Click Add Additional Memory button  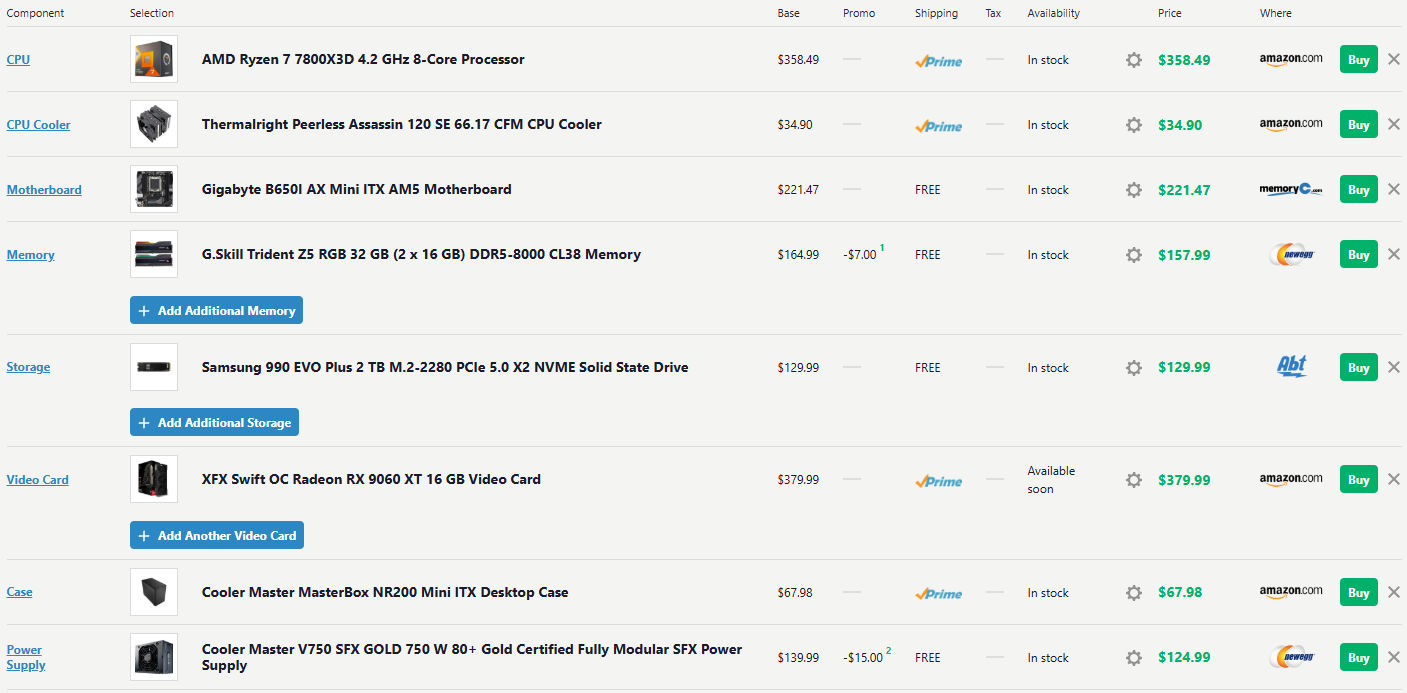(x=216, y=310)
